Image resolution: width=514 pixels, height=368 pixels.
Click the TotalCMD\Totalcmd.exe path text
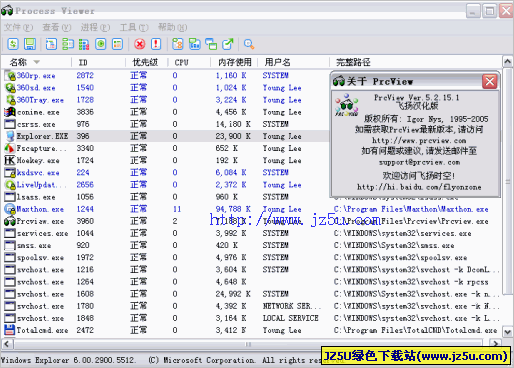(415, 330)
